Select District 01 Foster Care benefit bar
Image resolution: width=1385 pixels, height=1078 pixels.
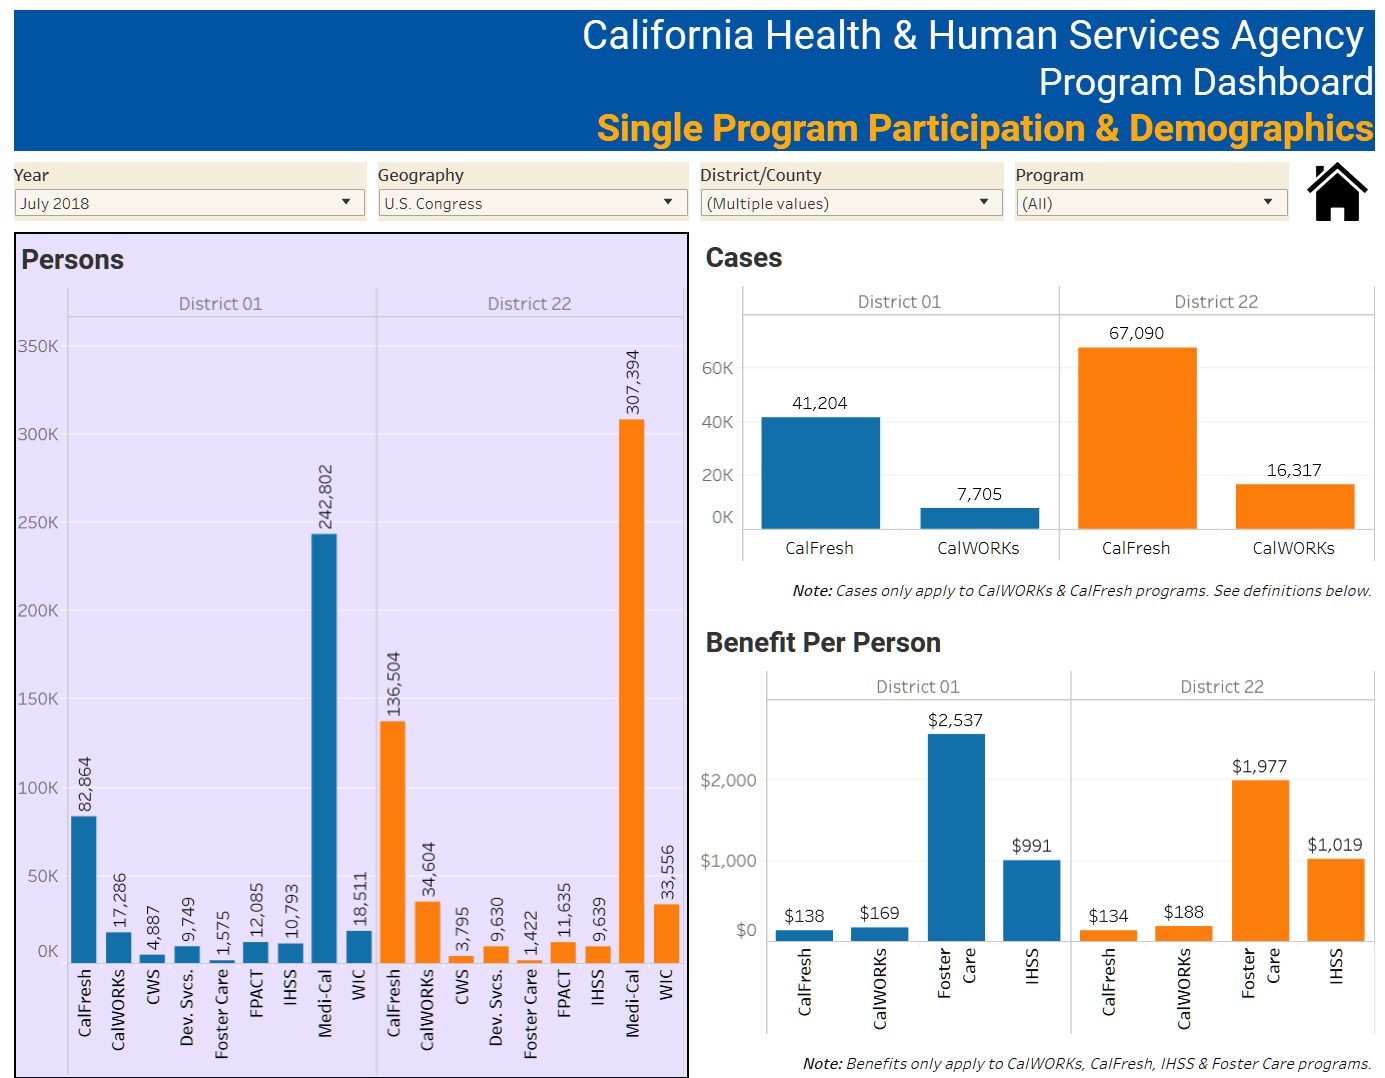(x=956, y=837)
